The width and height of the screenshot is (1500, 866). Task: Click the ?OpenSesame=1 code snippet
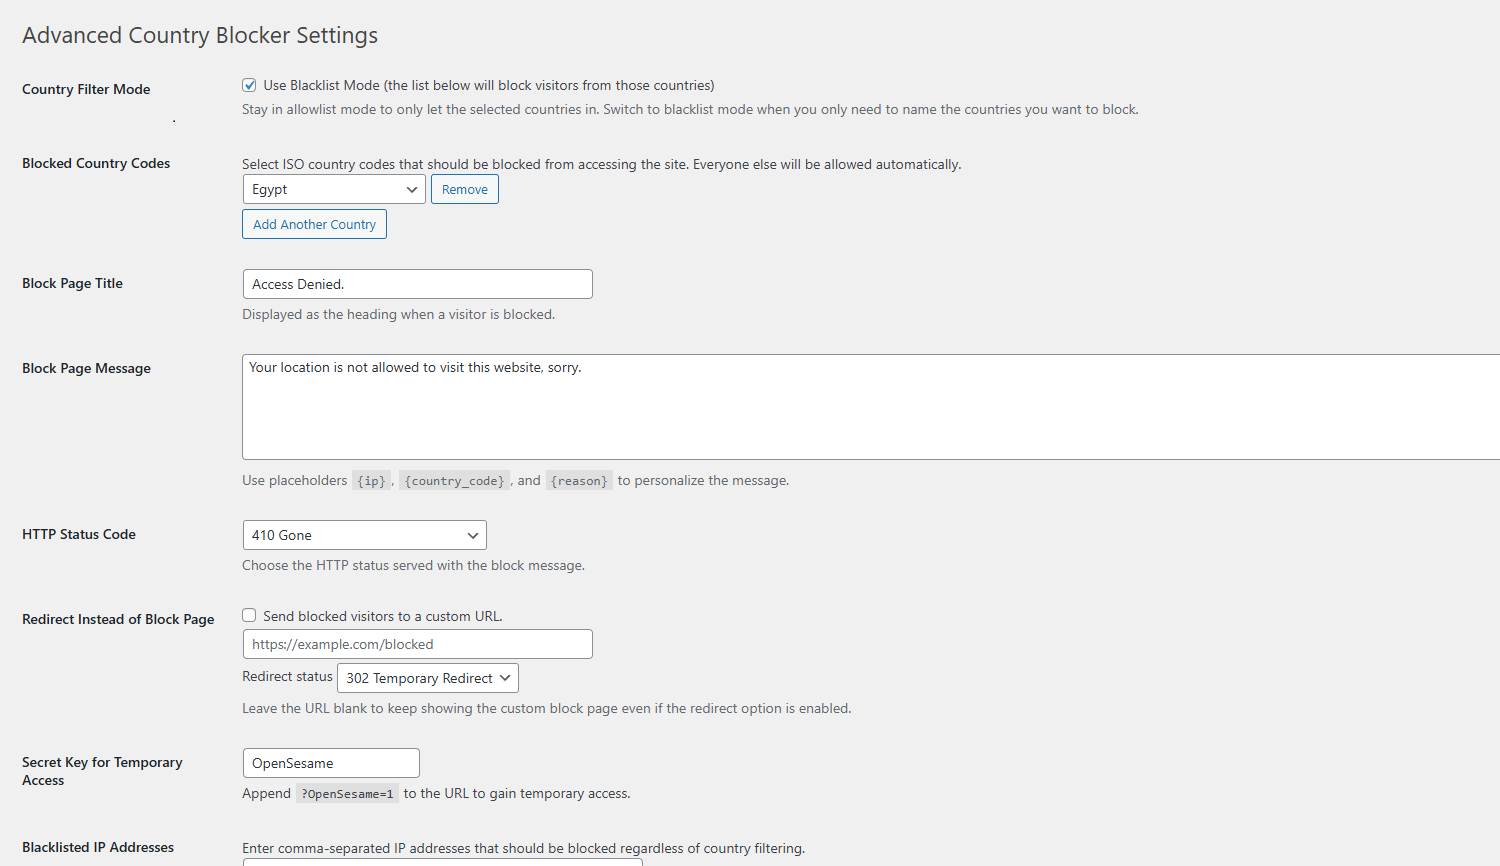coord(347,793)
